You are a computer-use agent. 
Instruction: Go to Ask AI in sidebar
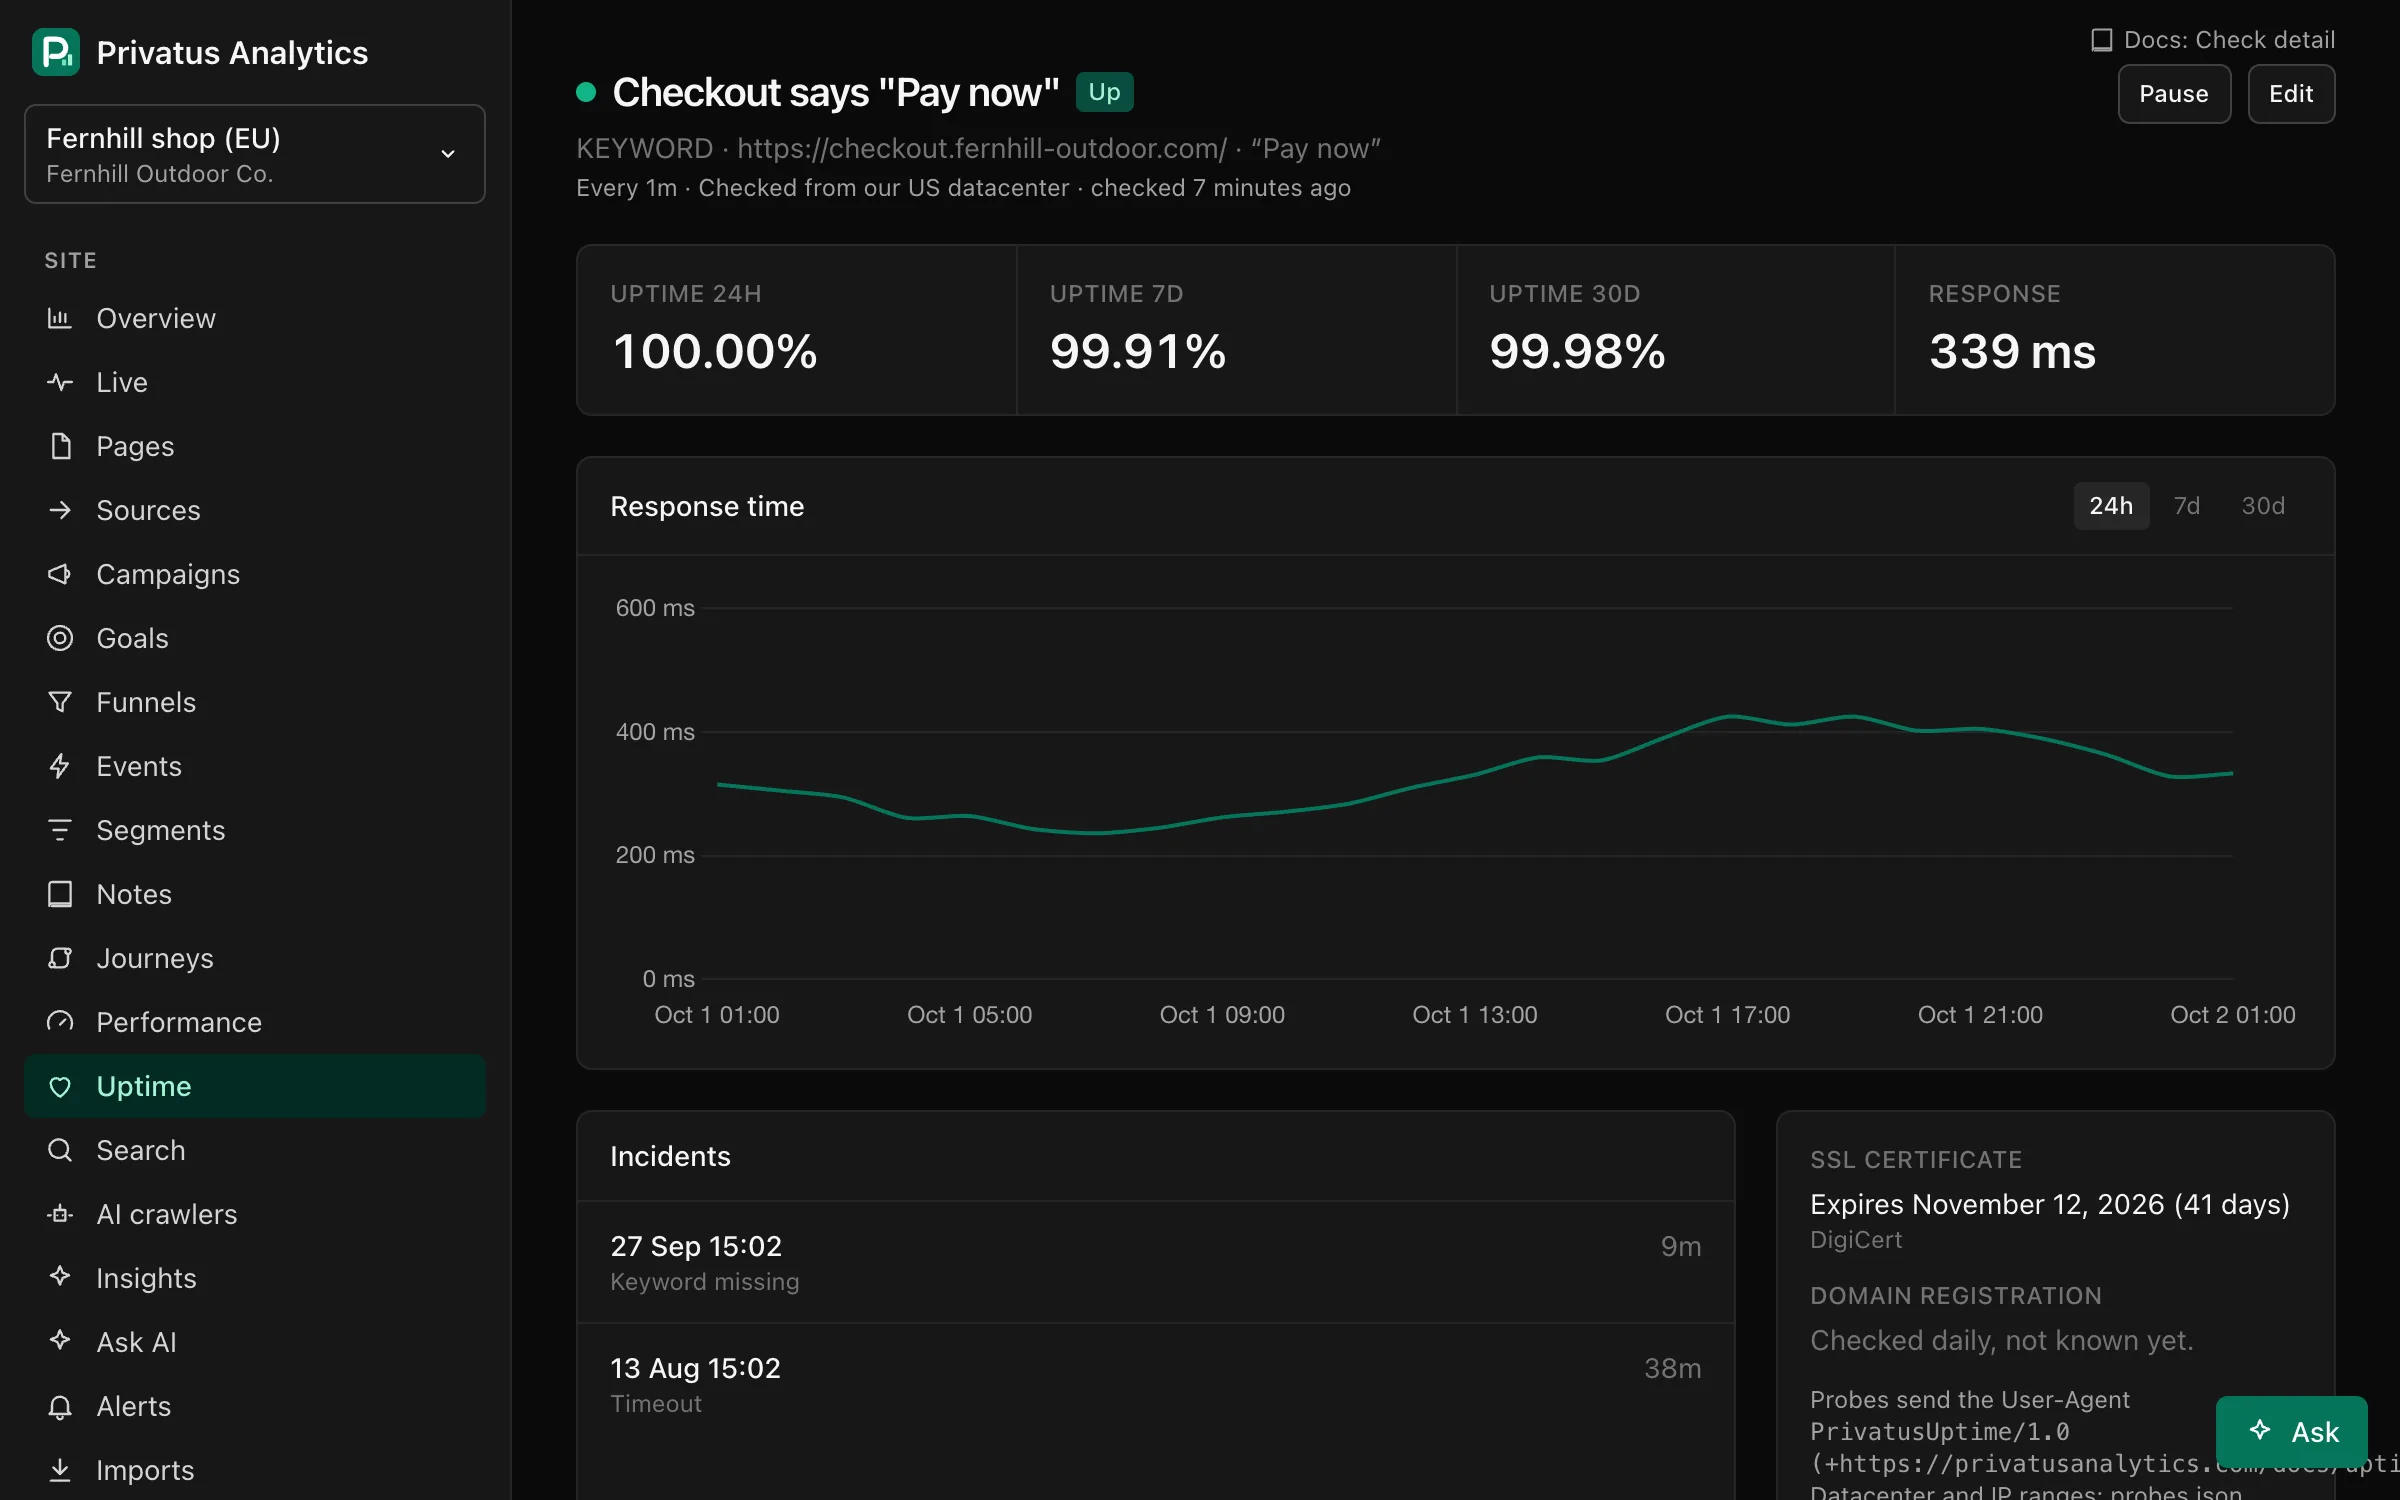tap(255, 1342)
